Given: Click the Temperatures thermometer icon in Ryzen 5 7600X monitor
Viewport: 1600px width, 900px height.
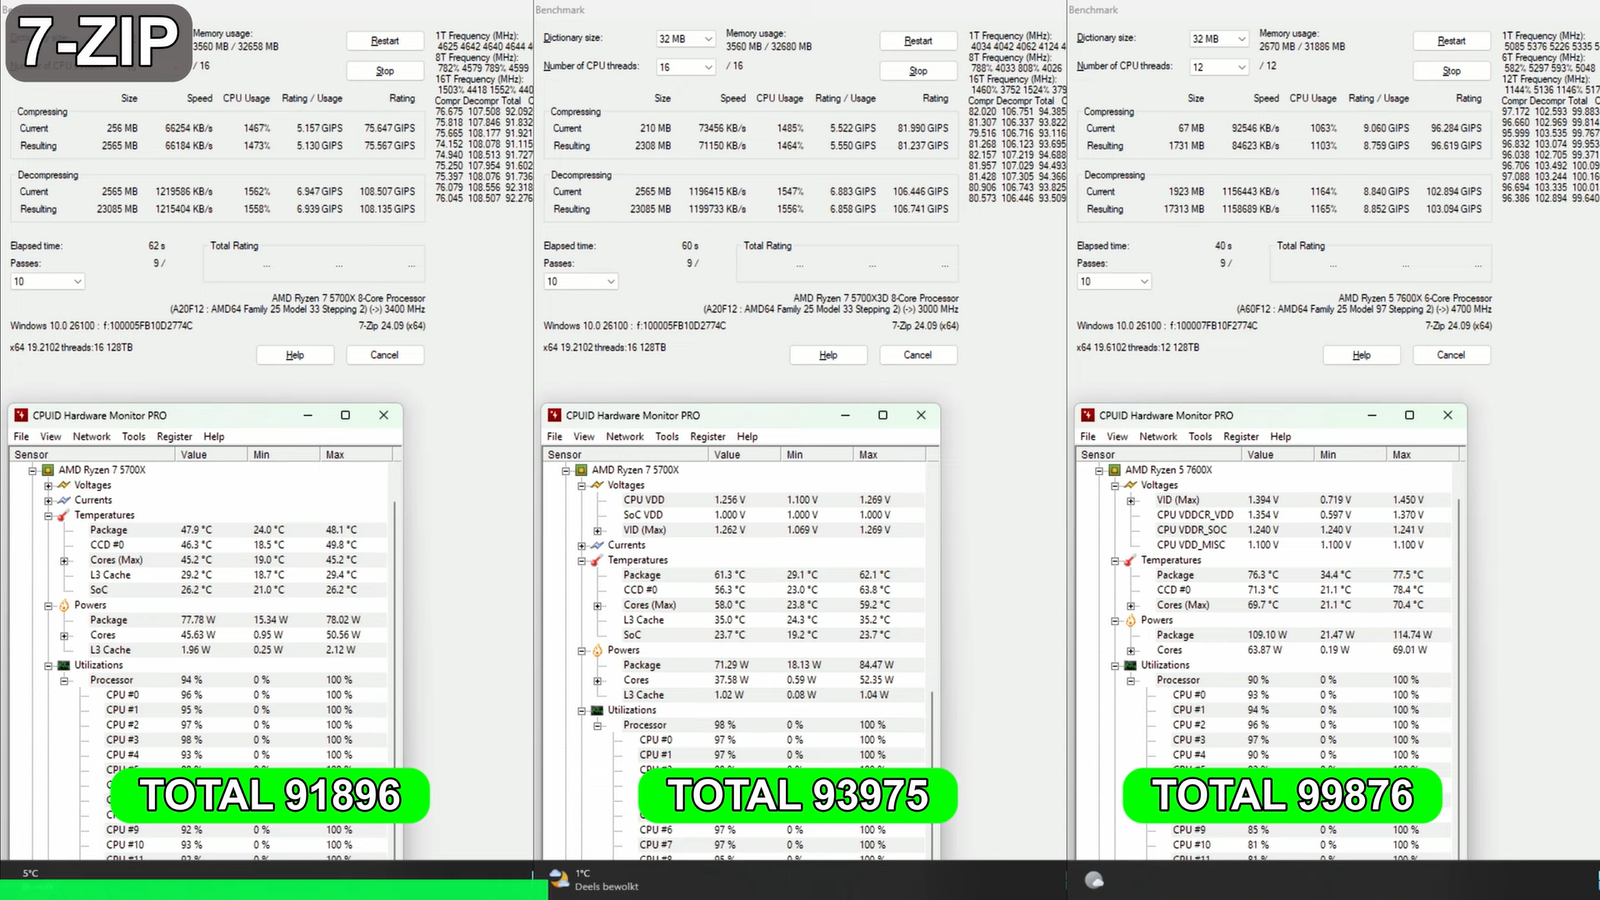Looking at the screenshot, I should click(1130, 560).
